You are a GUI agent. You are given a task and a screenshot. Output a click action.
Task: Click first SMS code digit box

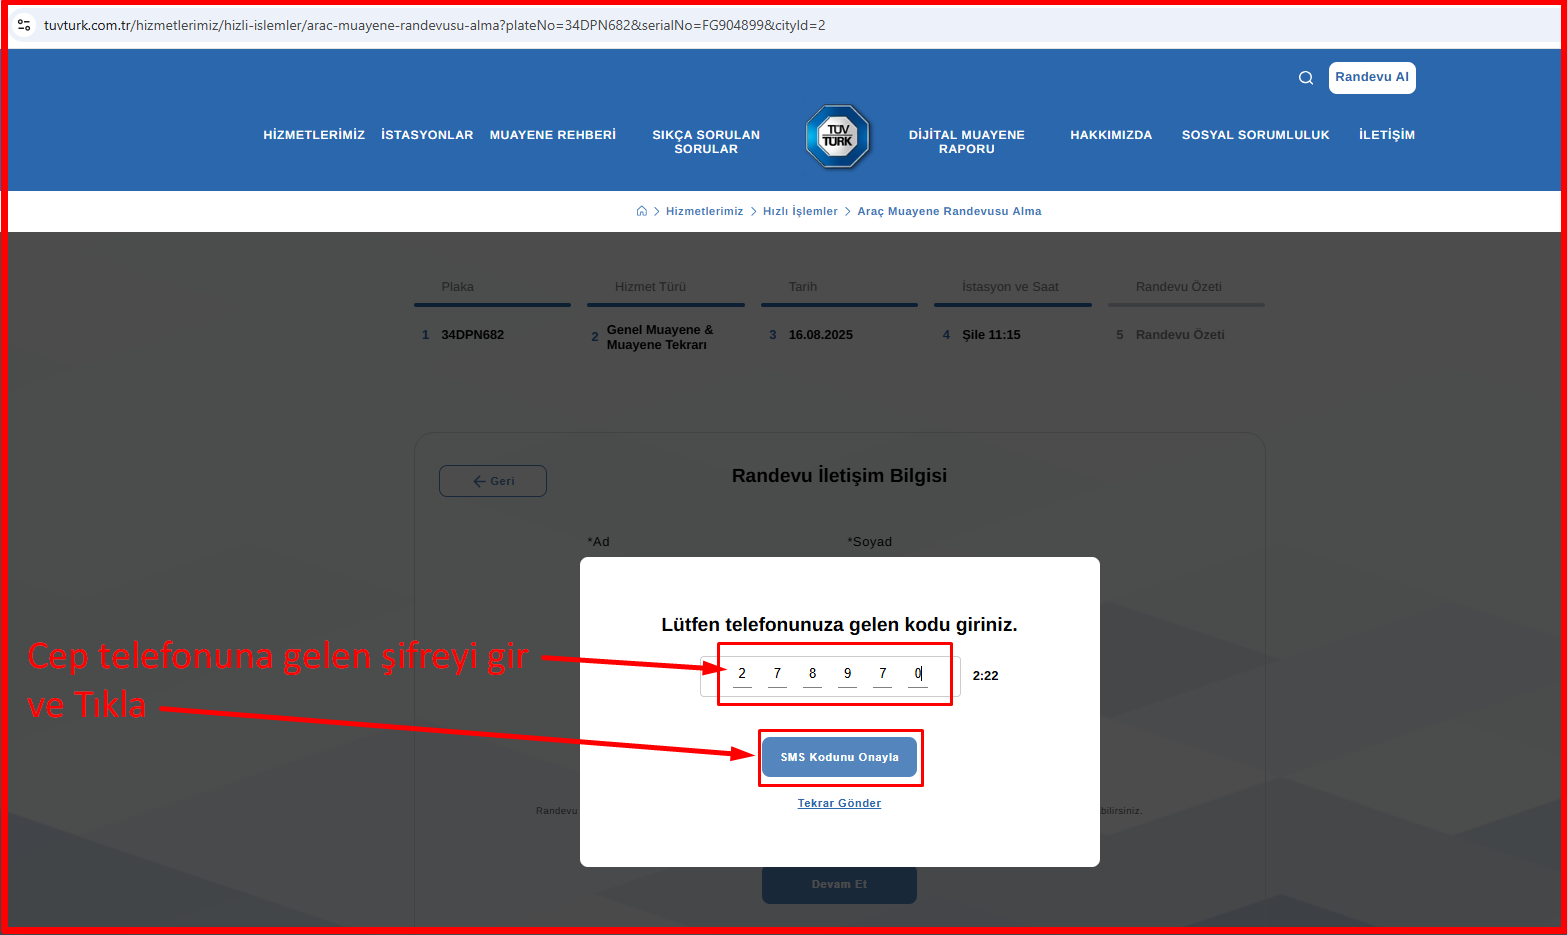coord(742,675)
